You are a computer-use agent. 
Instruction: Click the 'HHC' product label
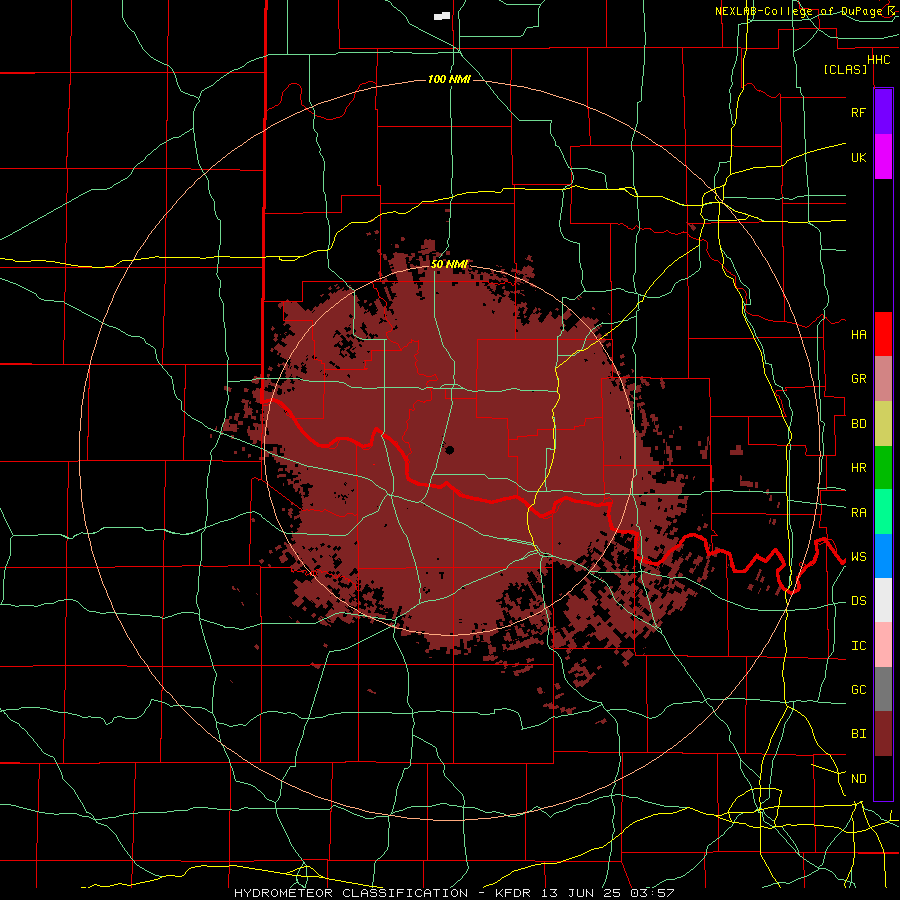pos(878,60)
